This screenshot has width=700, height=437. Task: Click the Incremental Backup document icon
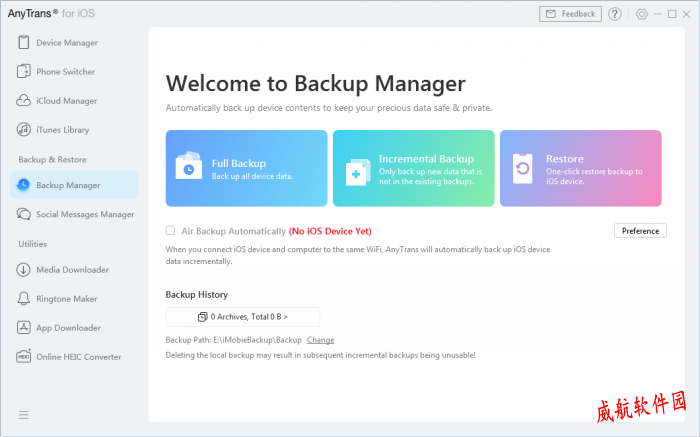click(358, 172)
